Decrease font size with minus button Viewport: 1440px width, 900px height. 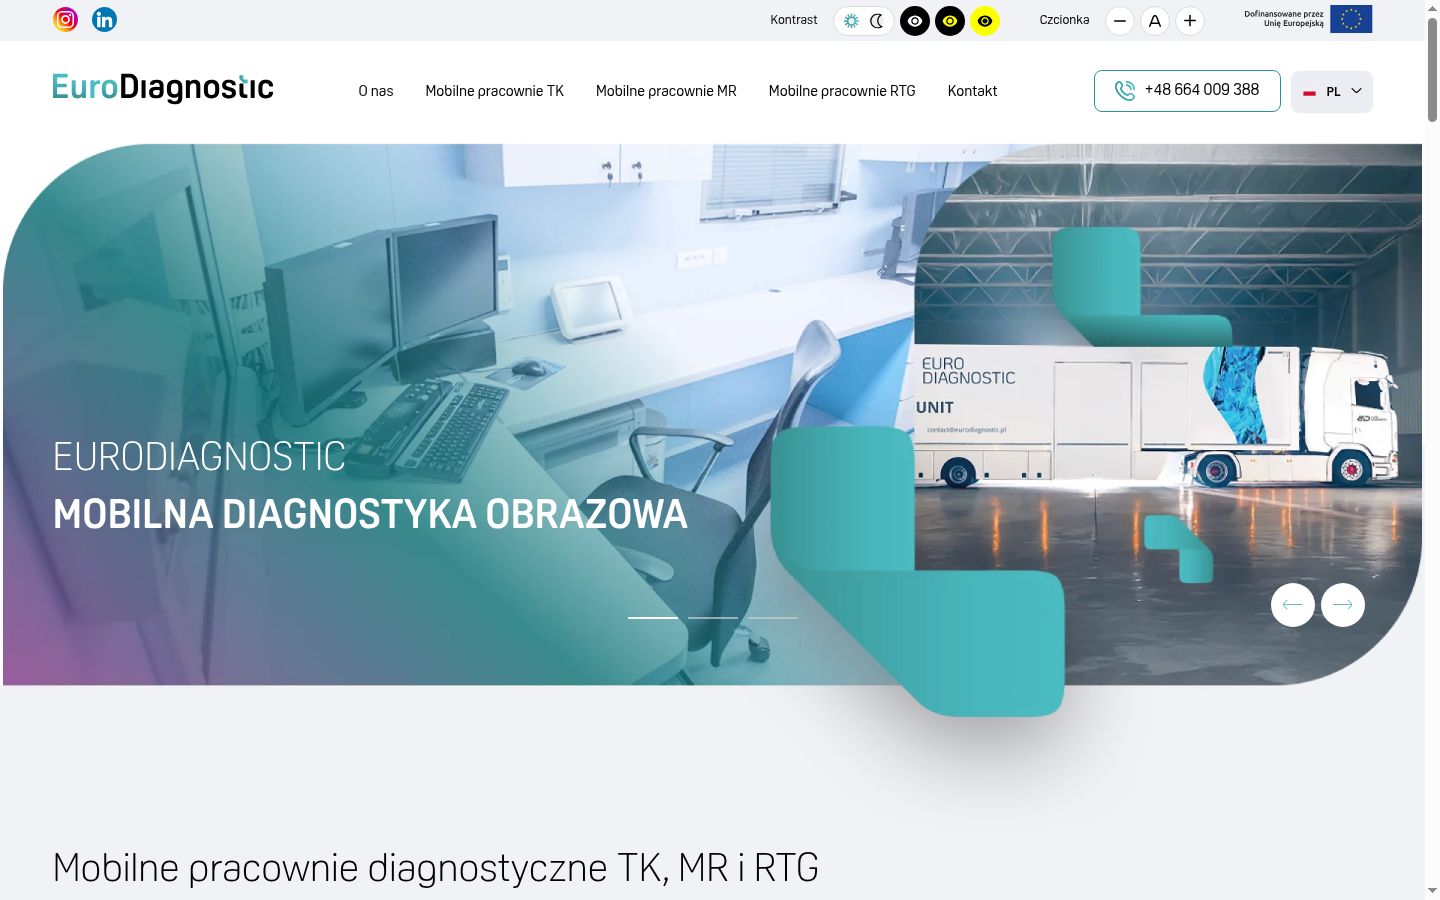point(1120,21)
